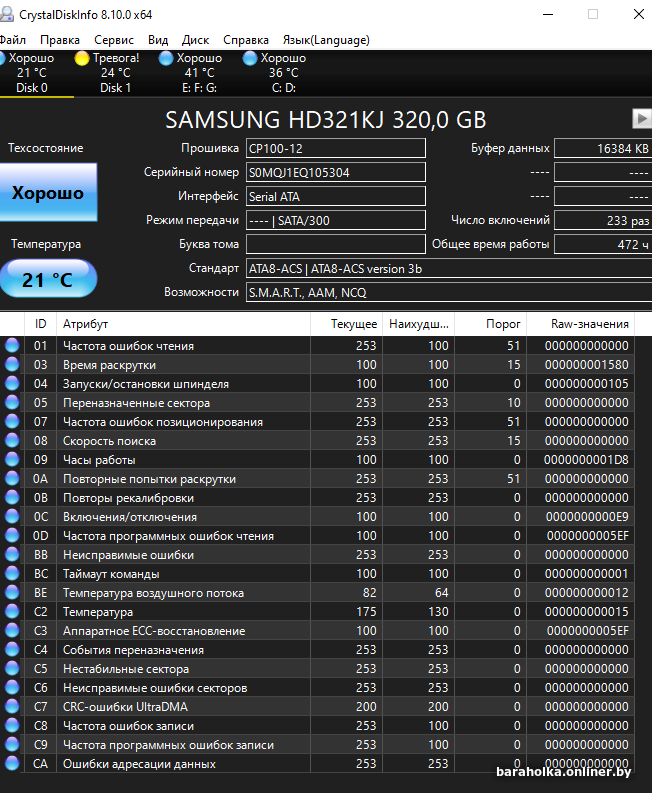
Task: Click the Общее время работы value 472 ч
Action: (603, 244)
